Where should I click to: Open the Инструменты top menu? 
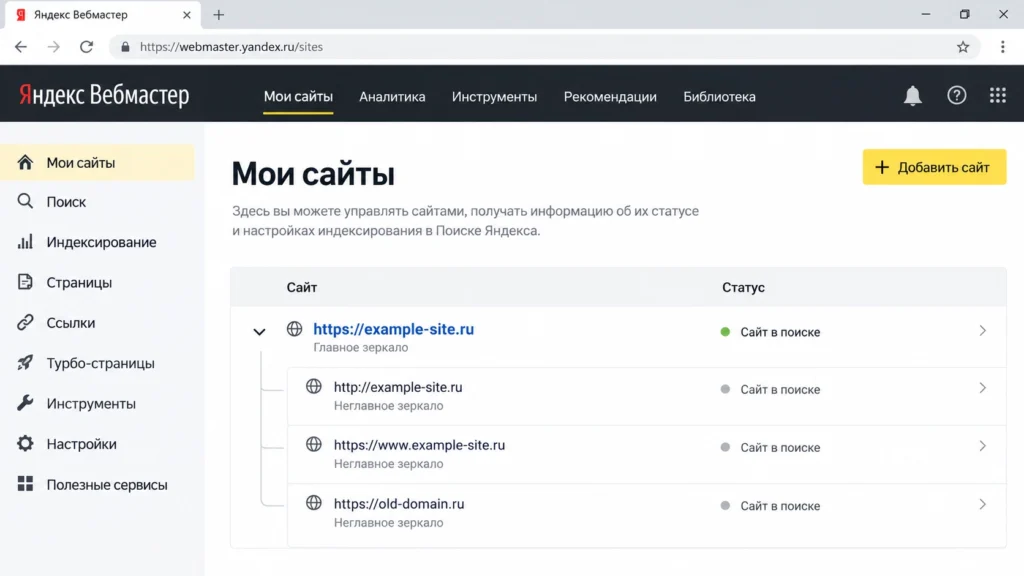tap(494, 97)
